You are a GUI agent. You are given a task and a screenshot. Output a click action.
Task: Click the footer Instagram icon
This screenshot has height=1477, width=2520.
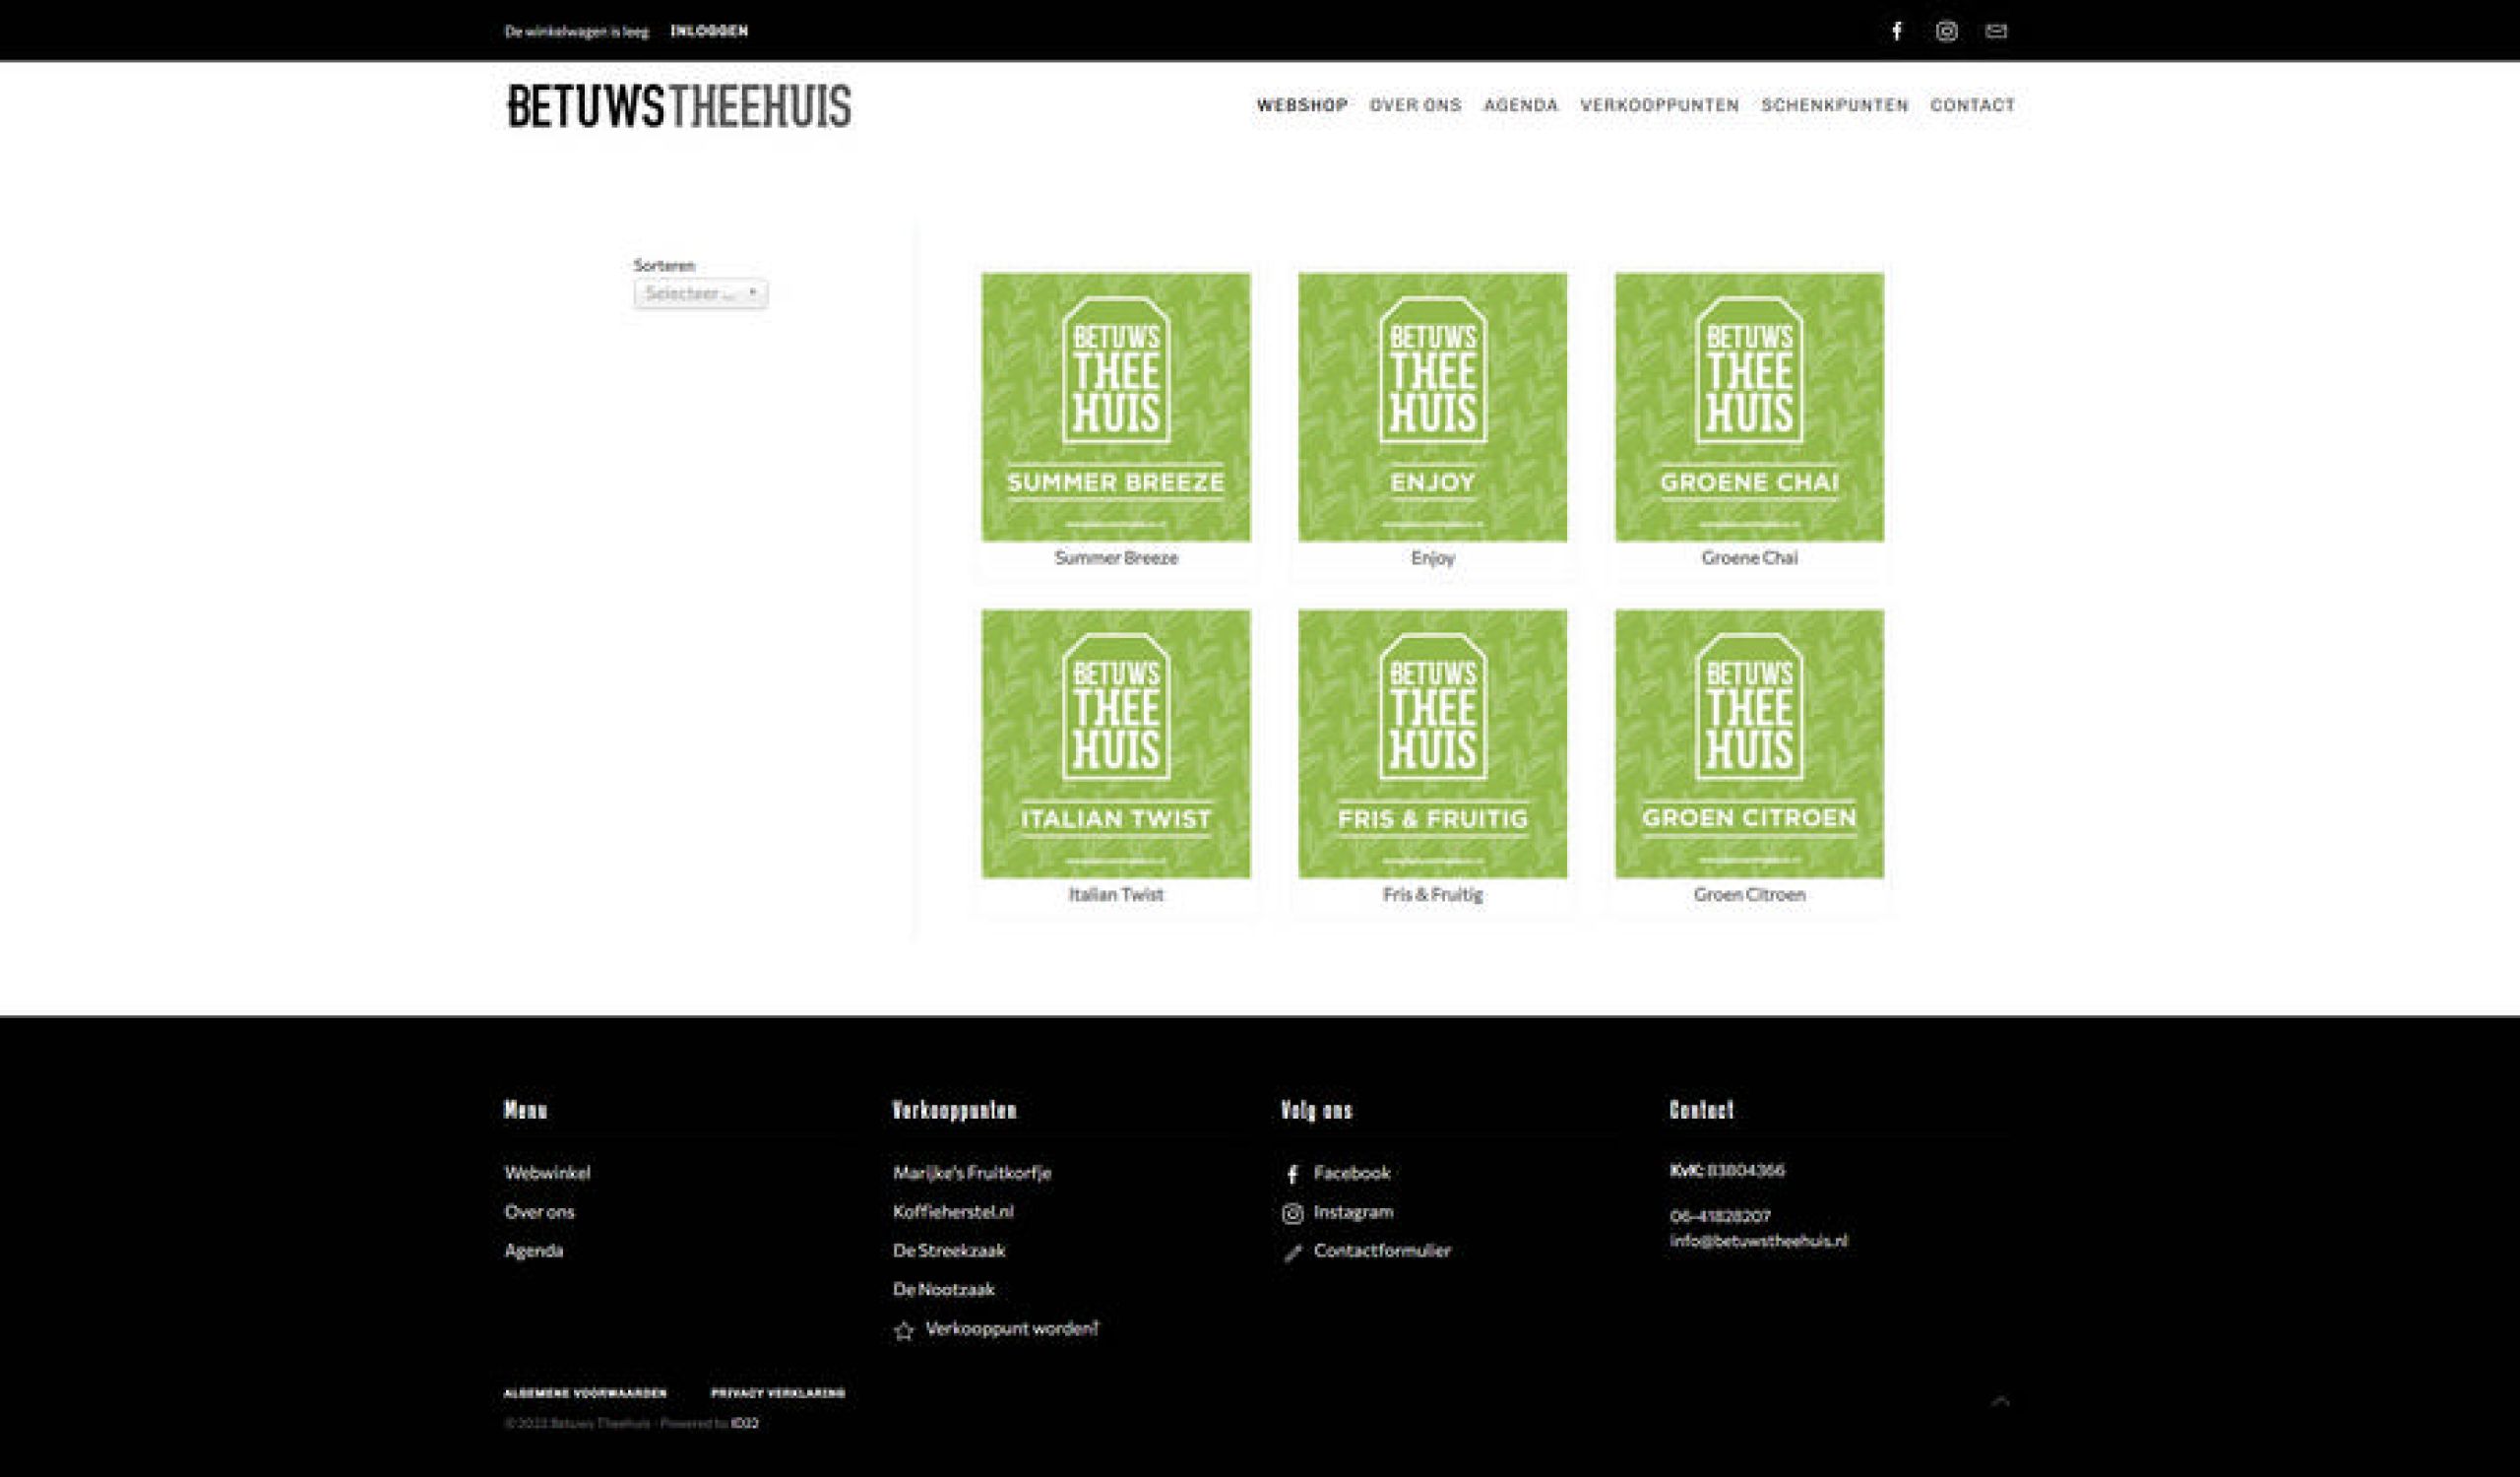[1292, 1213]
